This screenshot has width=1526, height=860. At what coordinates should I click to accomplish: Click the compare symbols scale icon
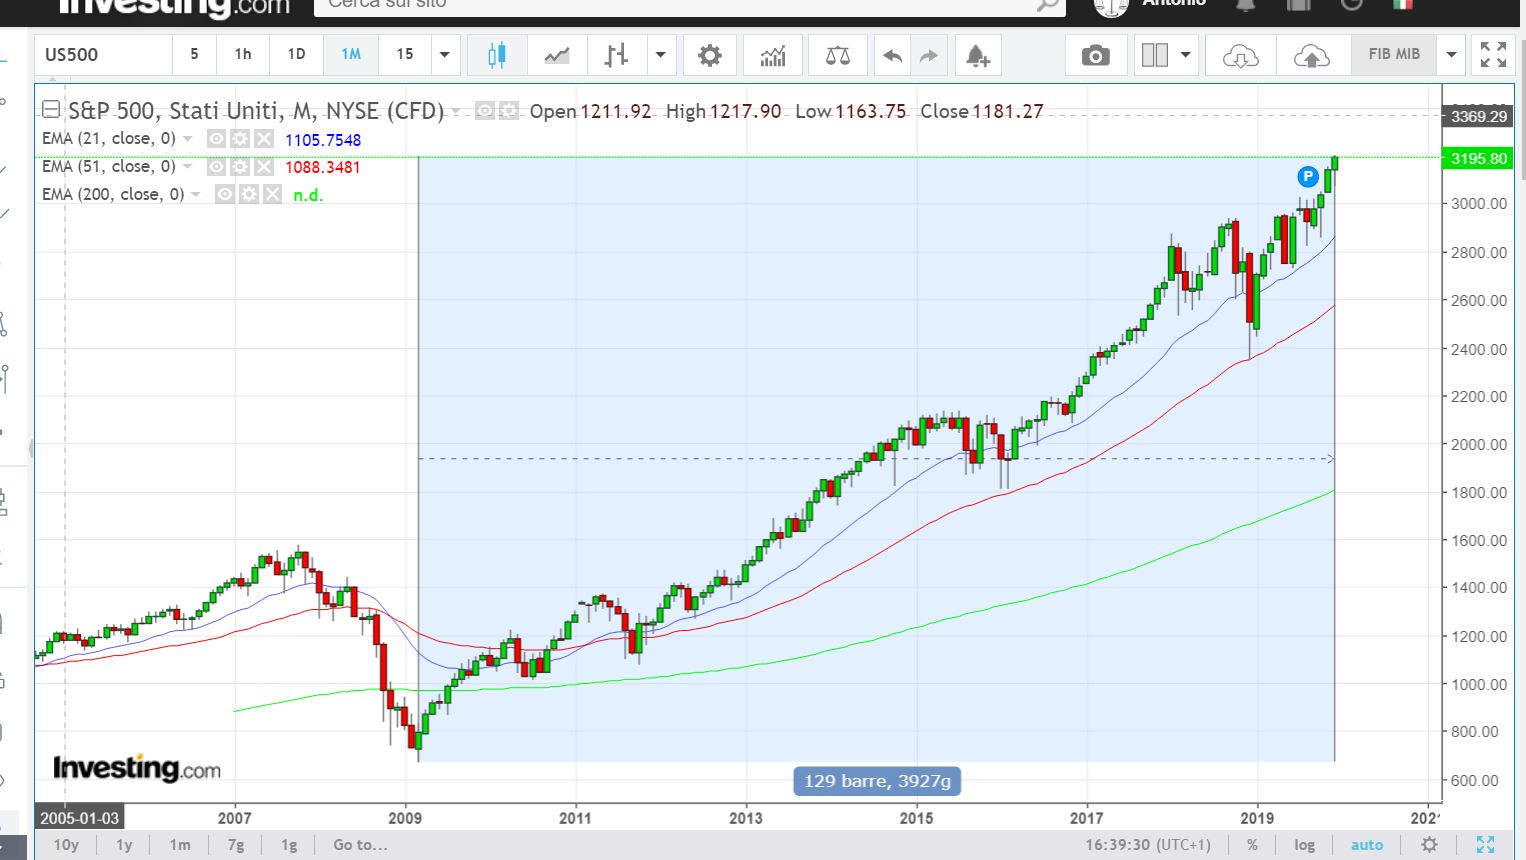(x=838, y=55)
